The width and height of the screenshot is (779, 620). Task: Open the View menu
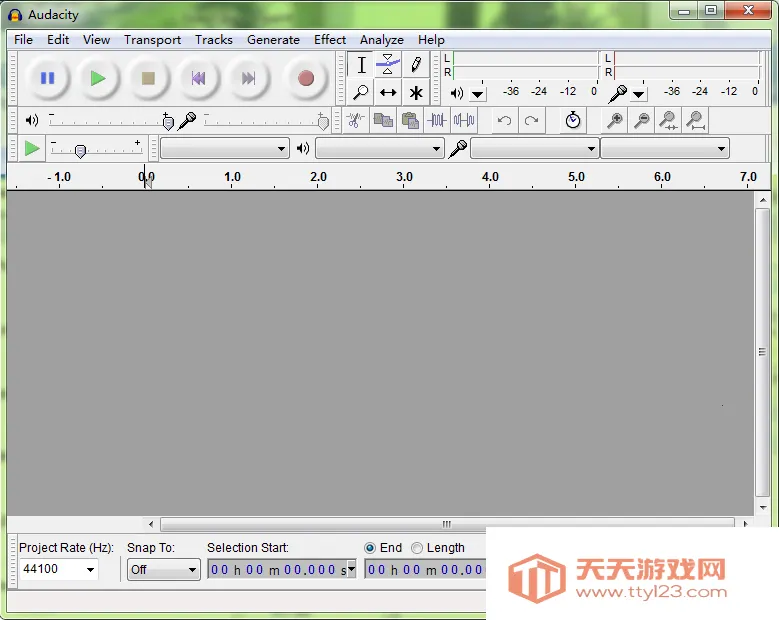coord(96,40)
